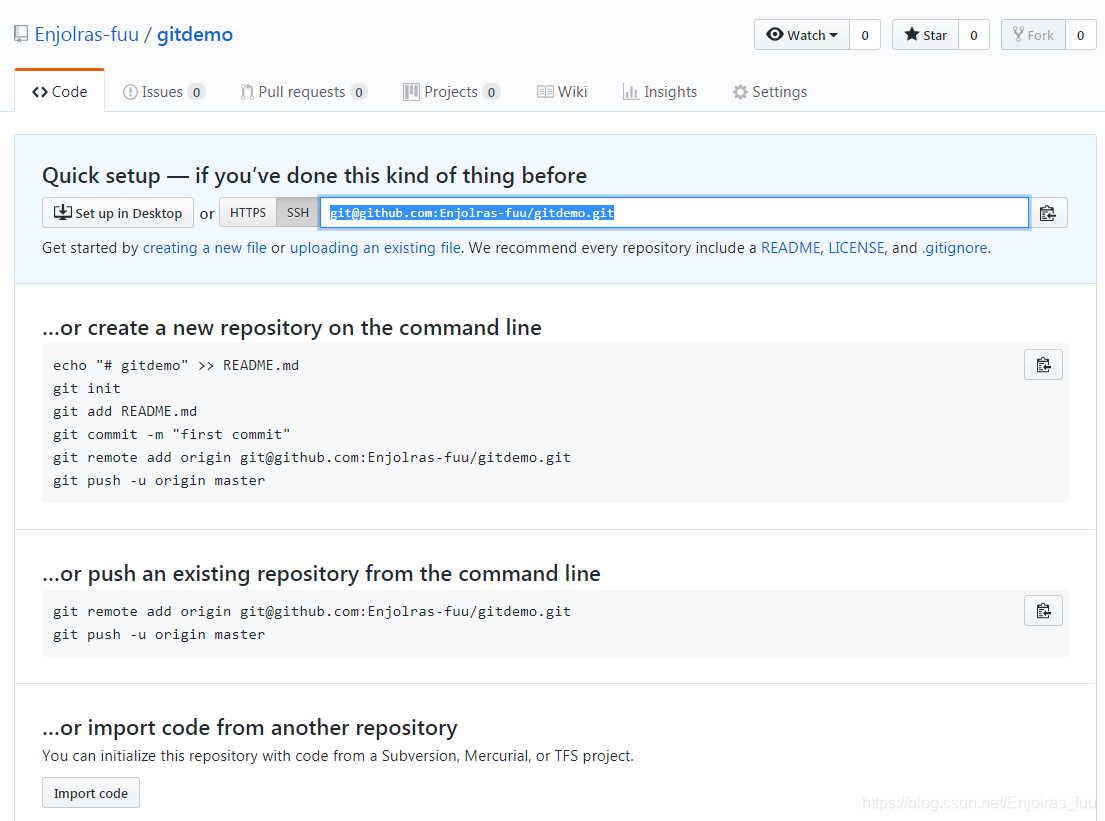Image resolution: width=1105 pixels, height=821 pixels.
Task: Focus the clone URL text field
Action: pyautogui.click(x=674, y=213)
